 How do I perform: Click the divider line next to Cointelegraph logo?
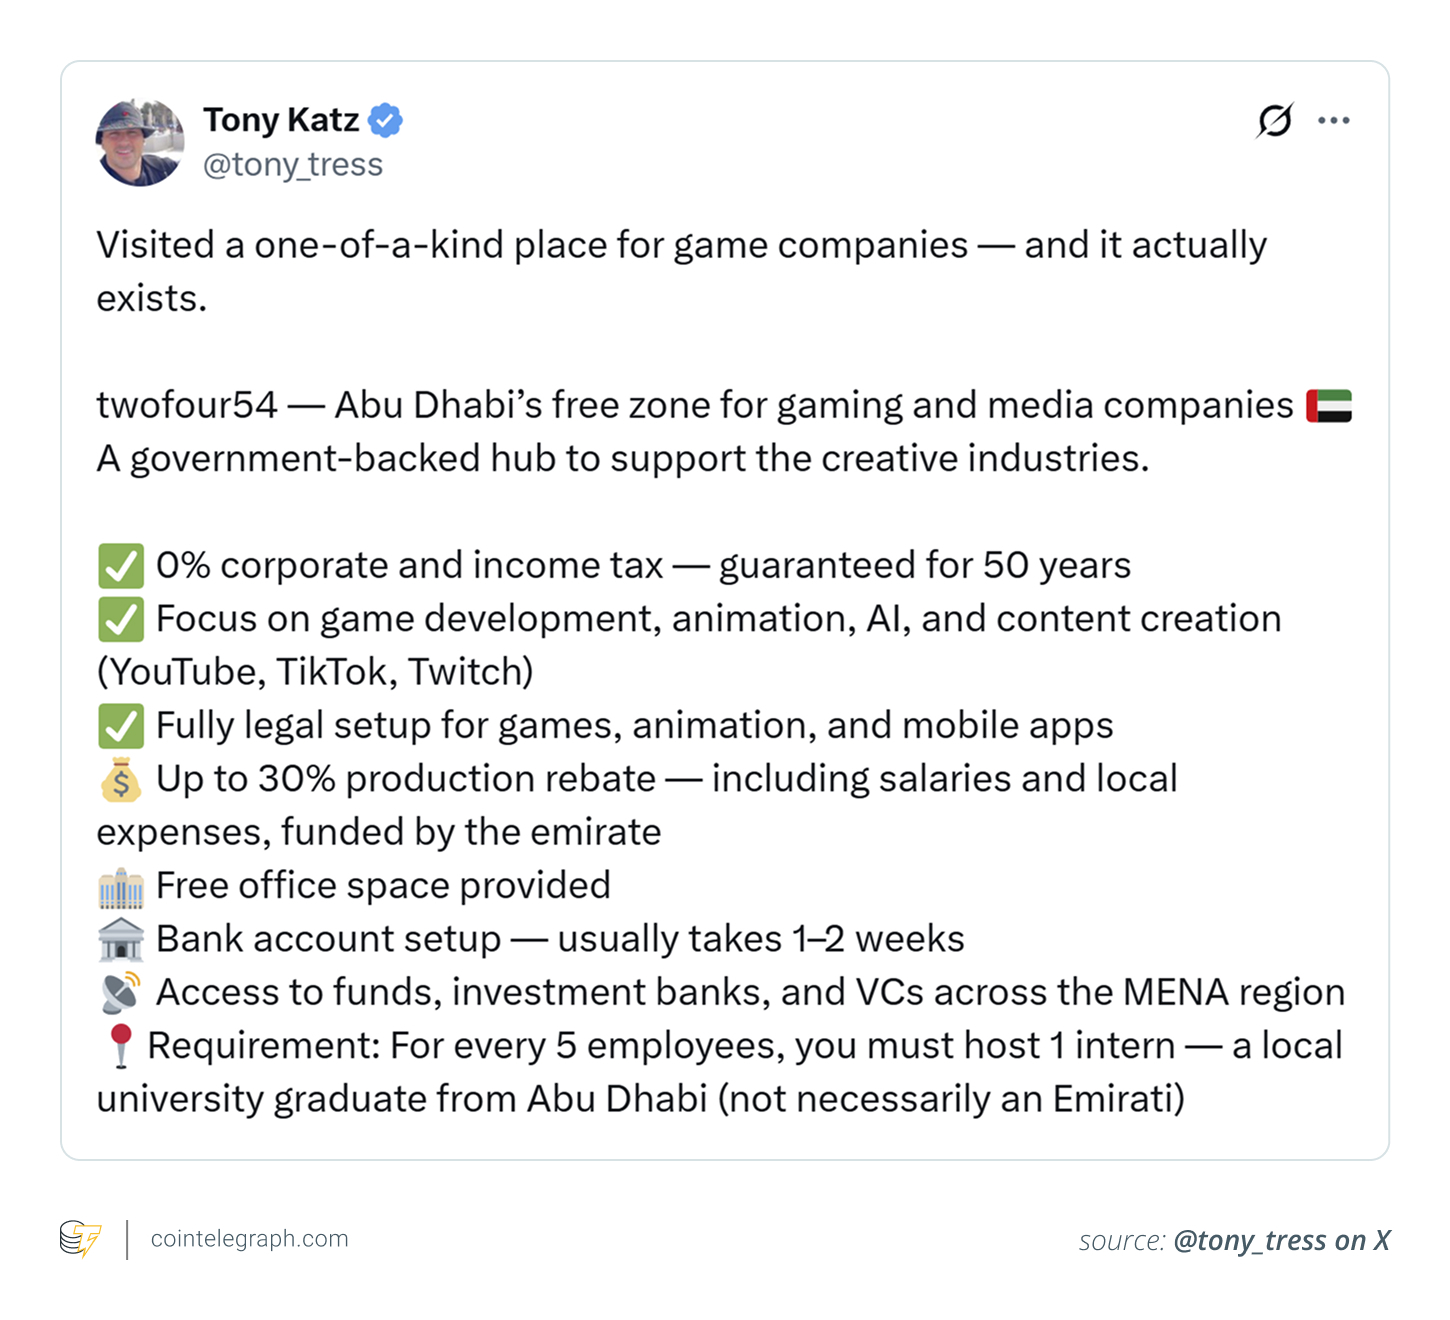pos(126,1240)
